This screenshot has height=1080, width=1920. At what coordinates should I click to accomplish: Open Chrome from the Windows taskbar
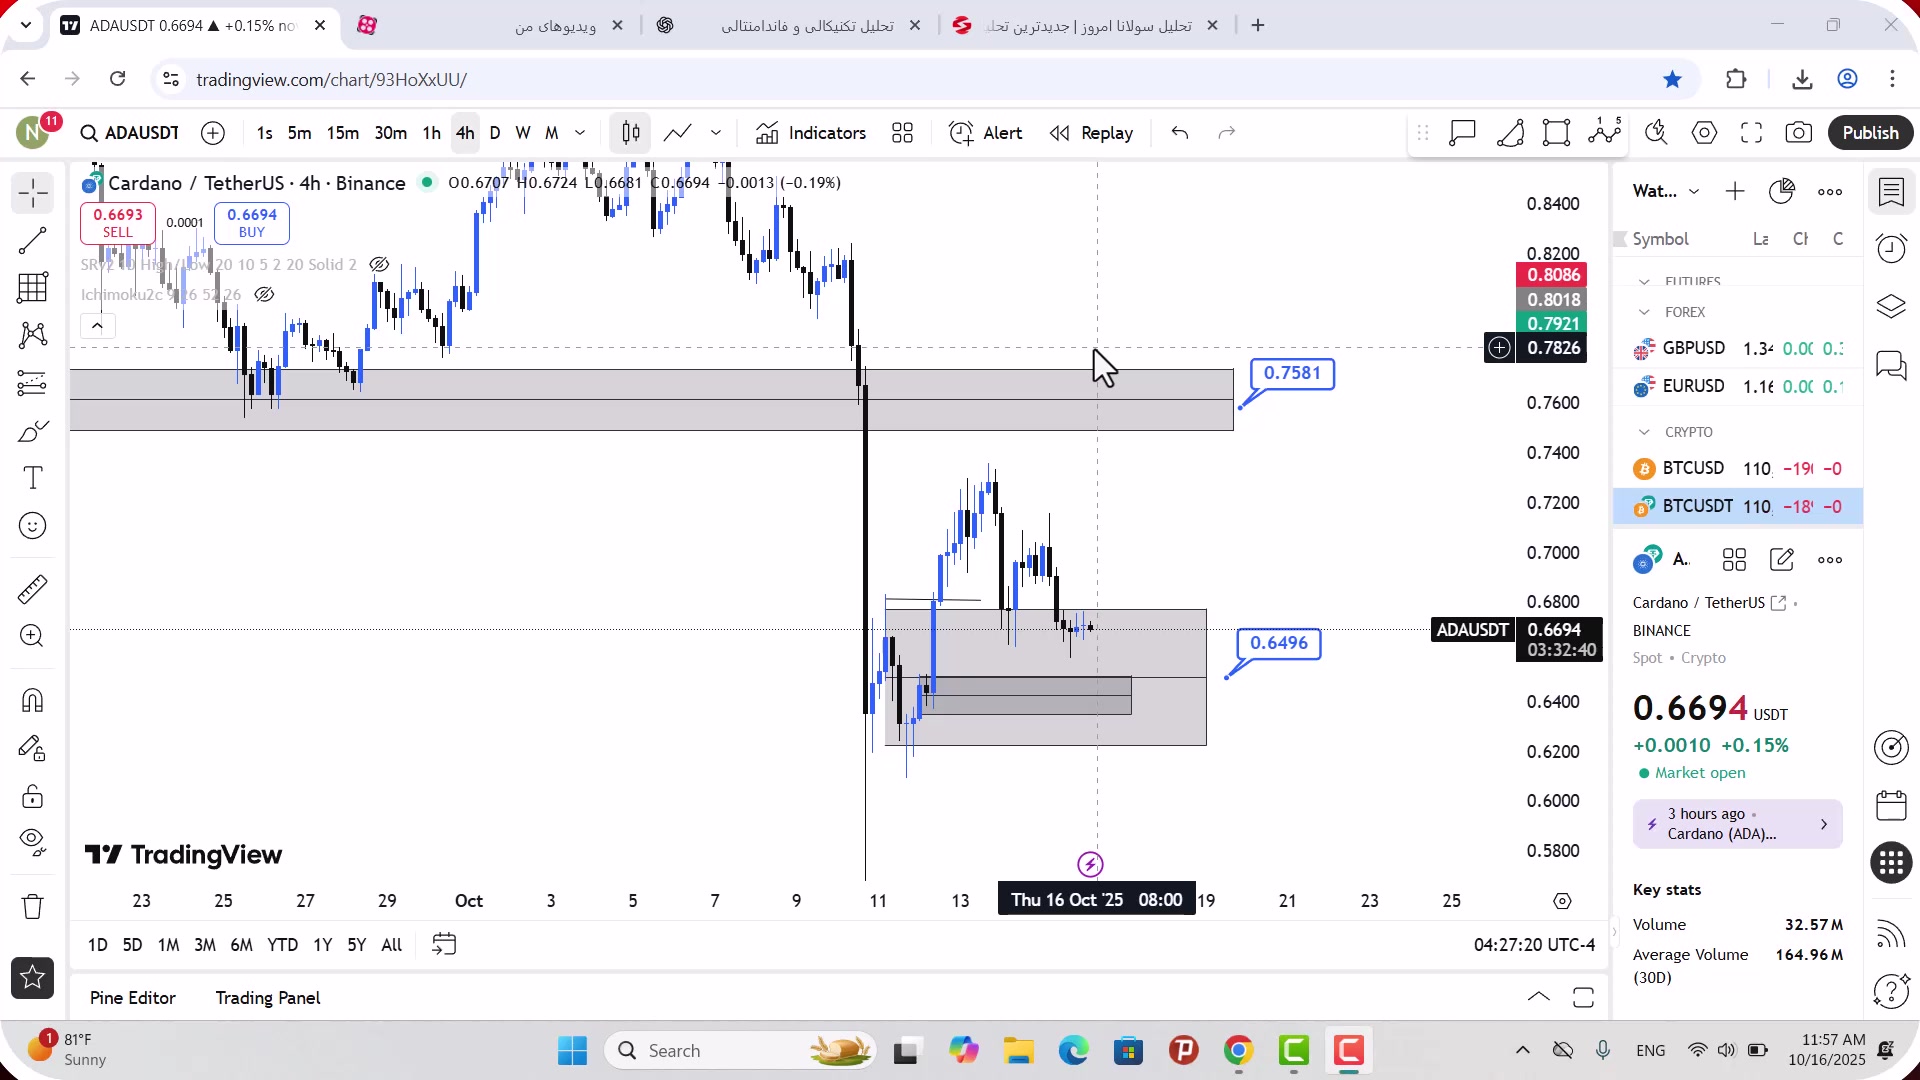pyautogui.click(x=1239, y=1051)
